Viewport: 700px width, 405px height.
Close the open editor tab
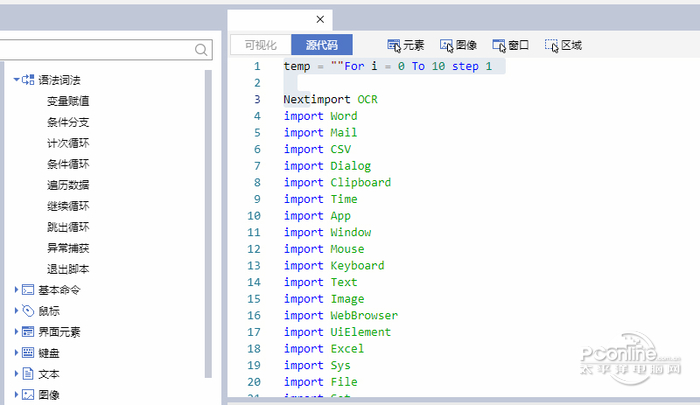pos(320,19)
